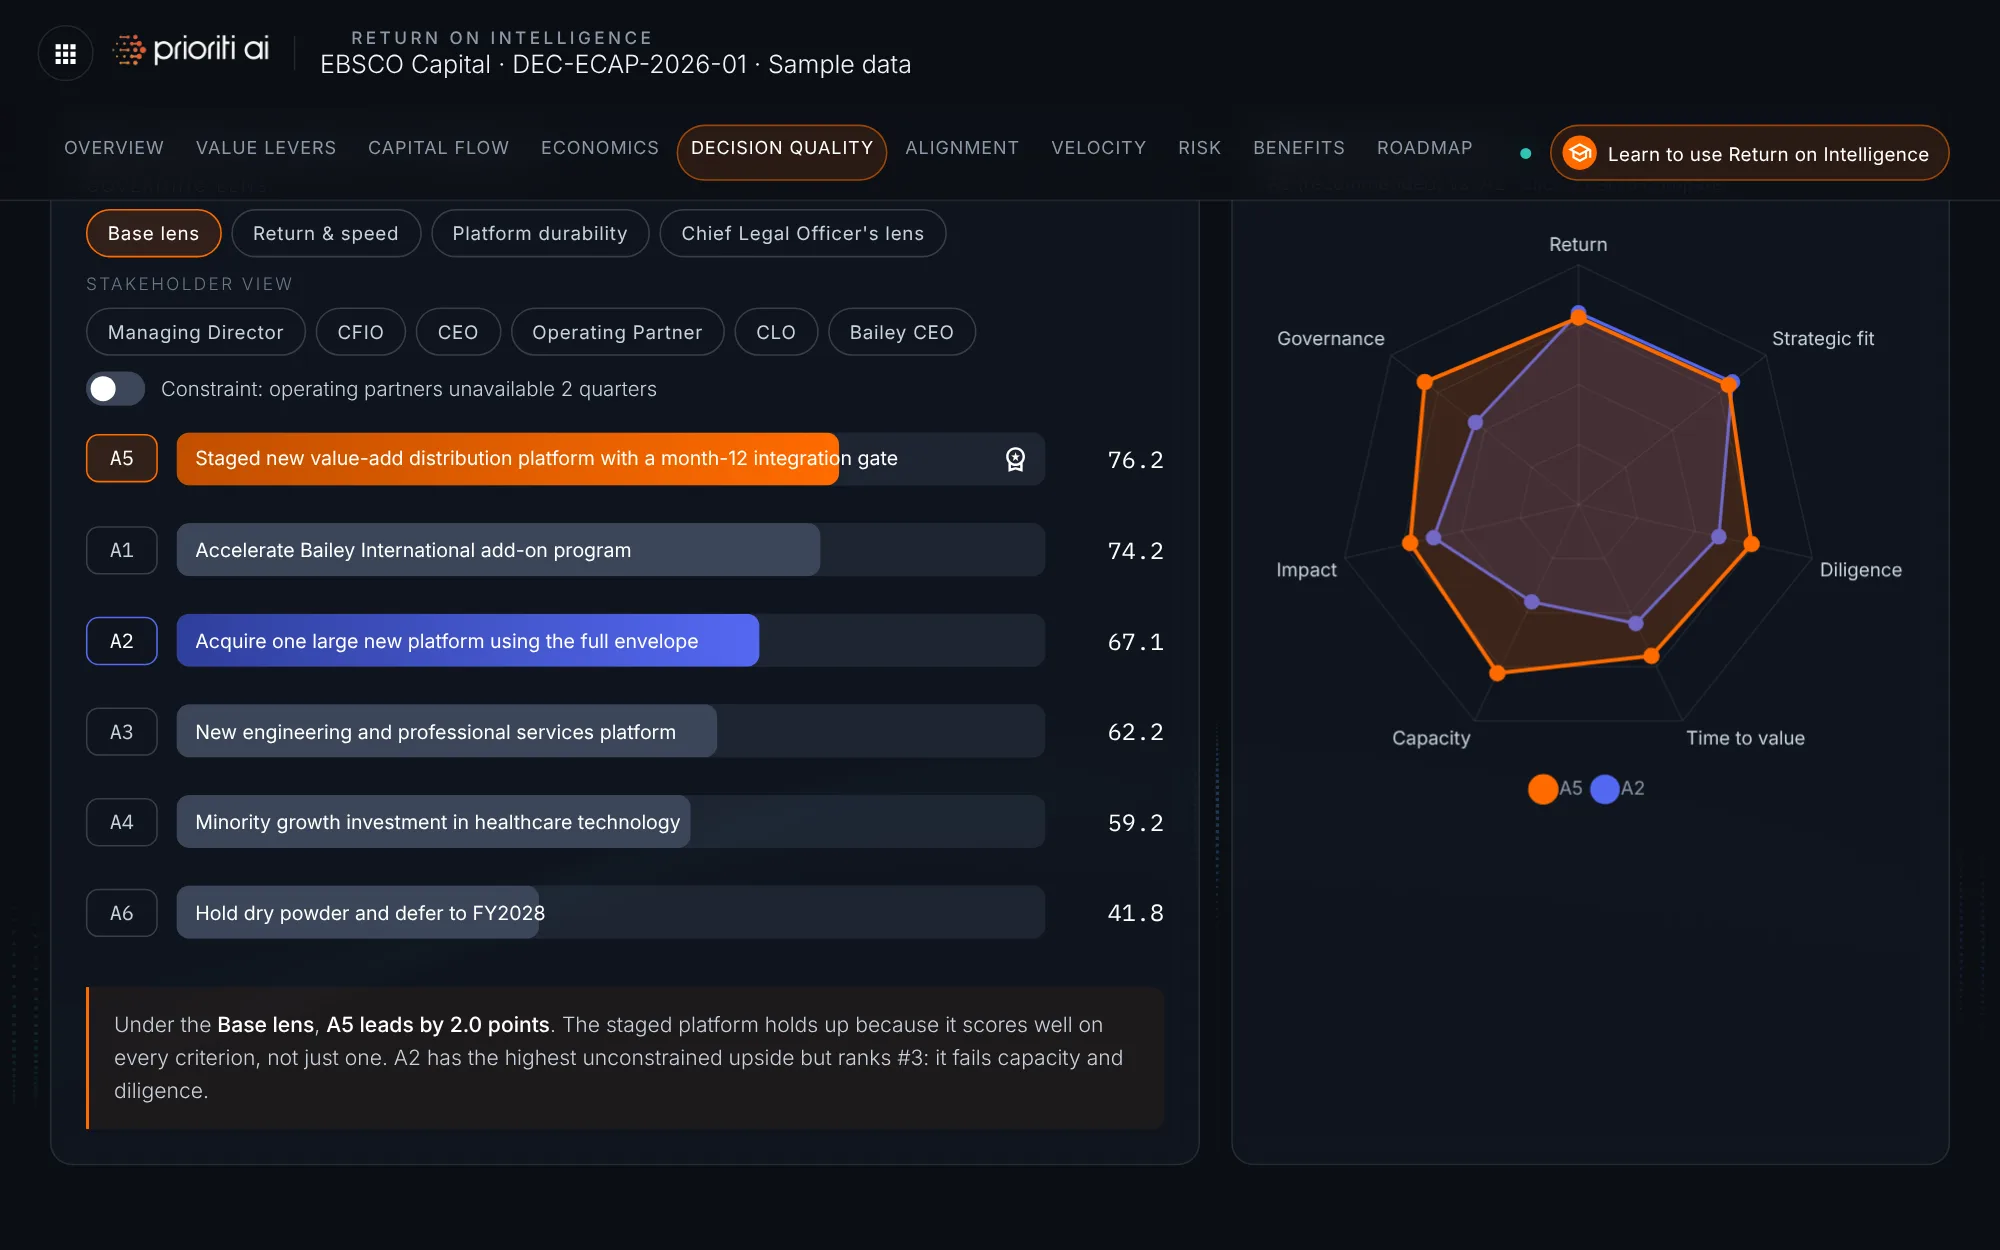This screenshot has width=2000, height=1250.
Task: Select the A4 option badge
Action: [x=122, y=822]
